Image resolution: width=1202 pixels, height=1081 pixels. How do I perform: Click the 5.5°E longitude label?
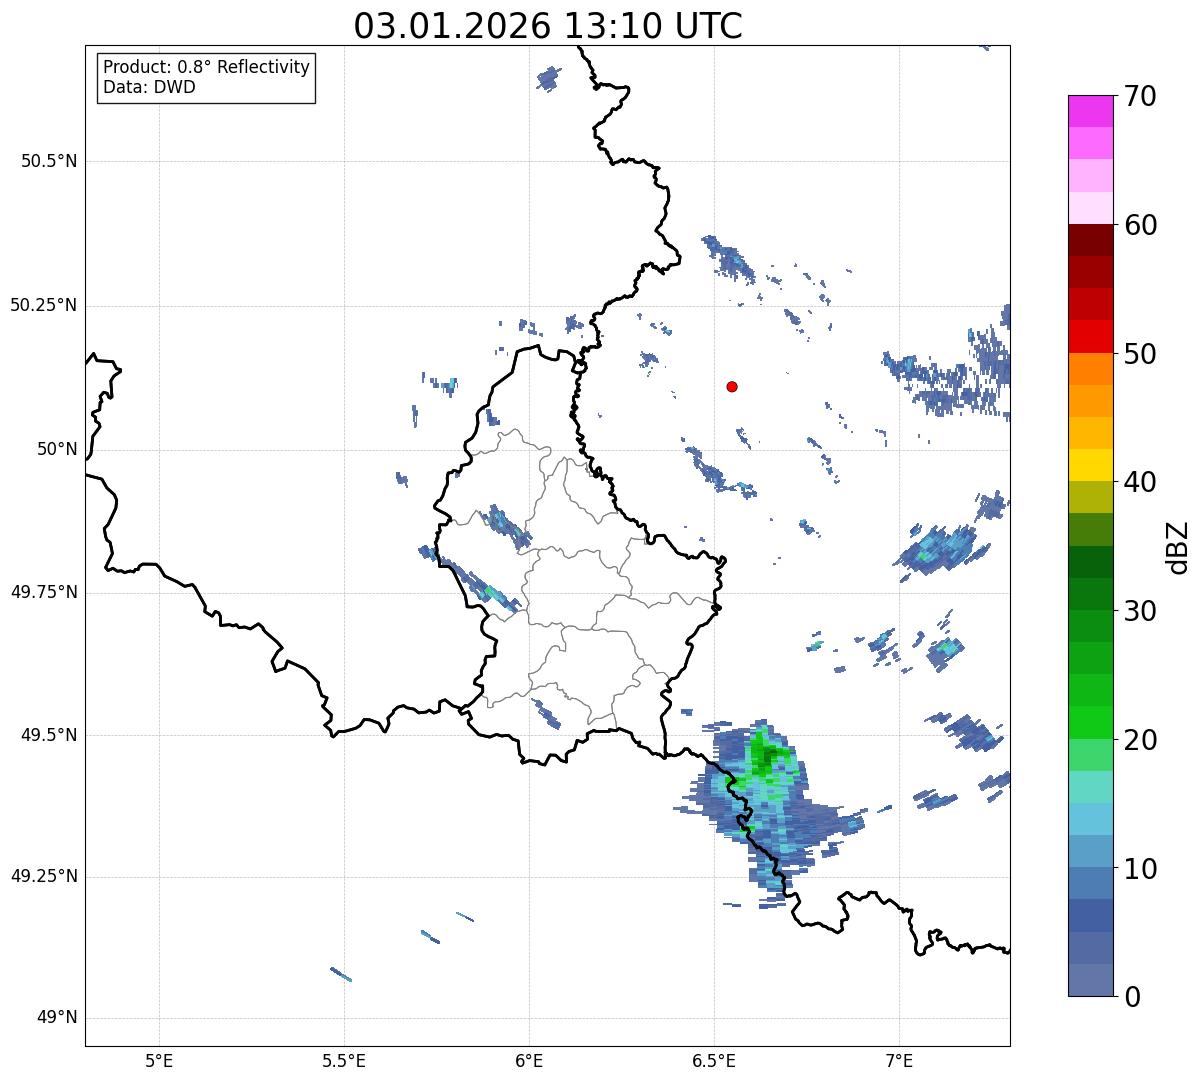pyautogui.click(x=344, y=1060)
